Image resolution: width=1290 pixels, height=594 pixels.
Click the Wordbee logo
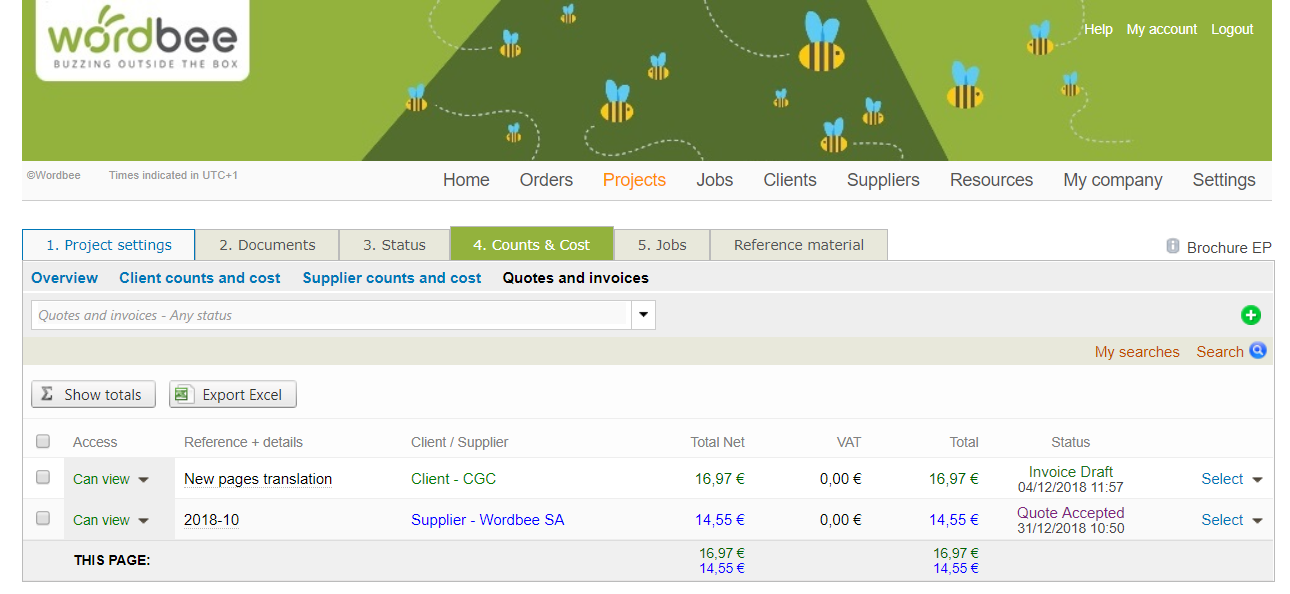pos(142,40)
